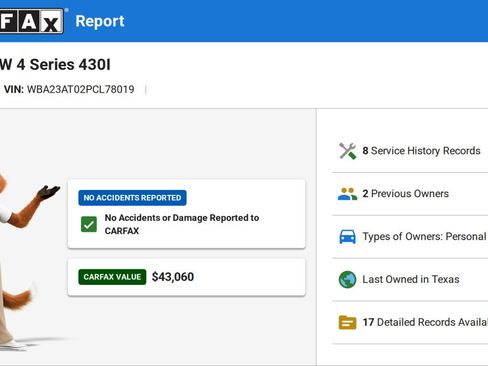Click the previous owners people icon
The image size is (488, 366).
(347, 194)
